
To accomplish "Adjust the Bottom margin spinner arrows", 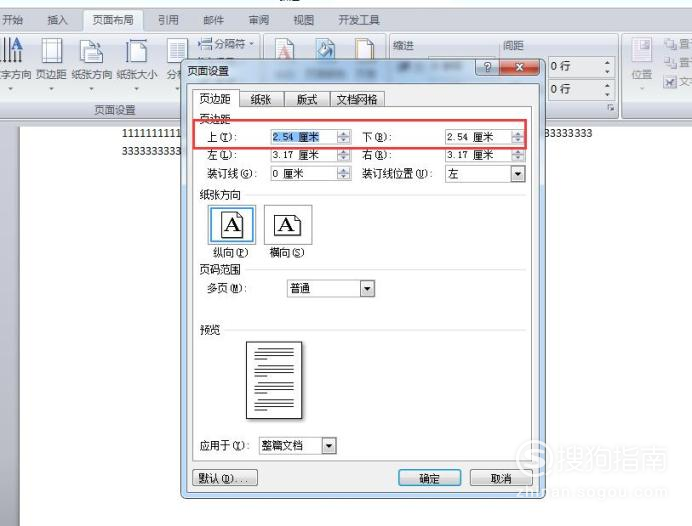I will pos(518,137).
